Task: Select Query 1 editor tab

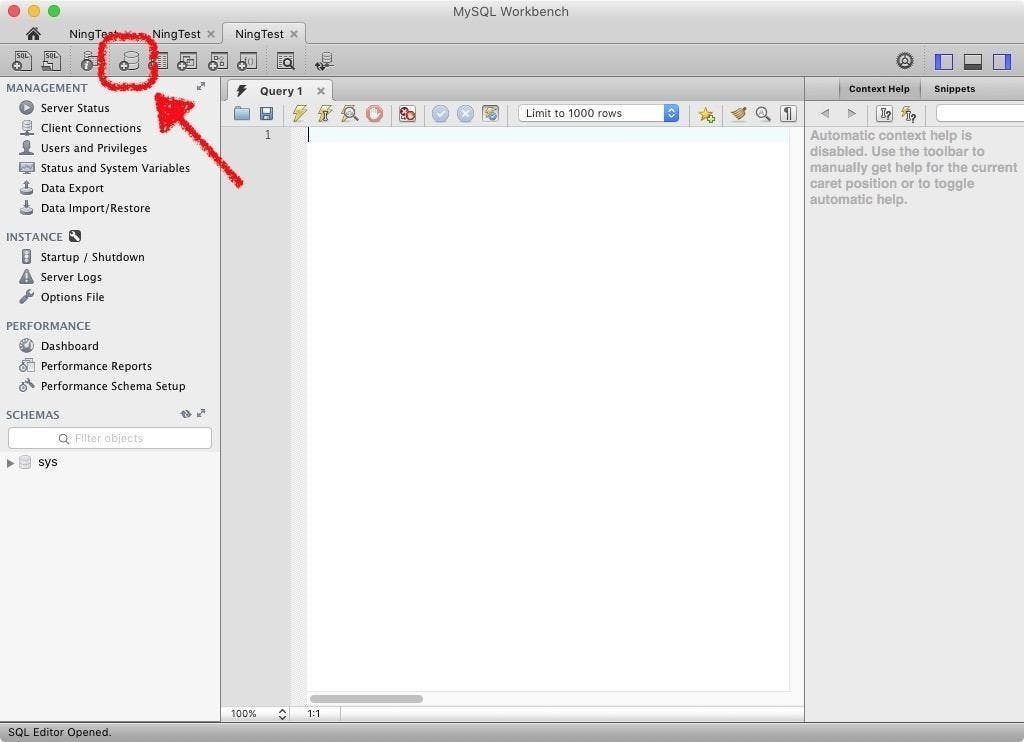Action: tap(281, 91)
